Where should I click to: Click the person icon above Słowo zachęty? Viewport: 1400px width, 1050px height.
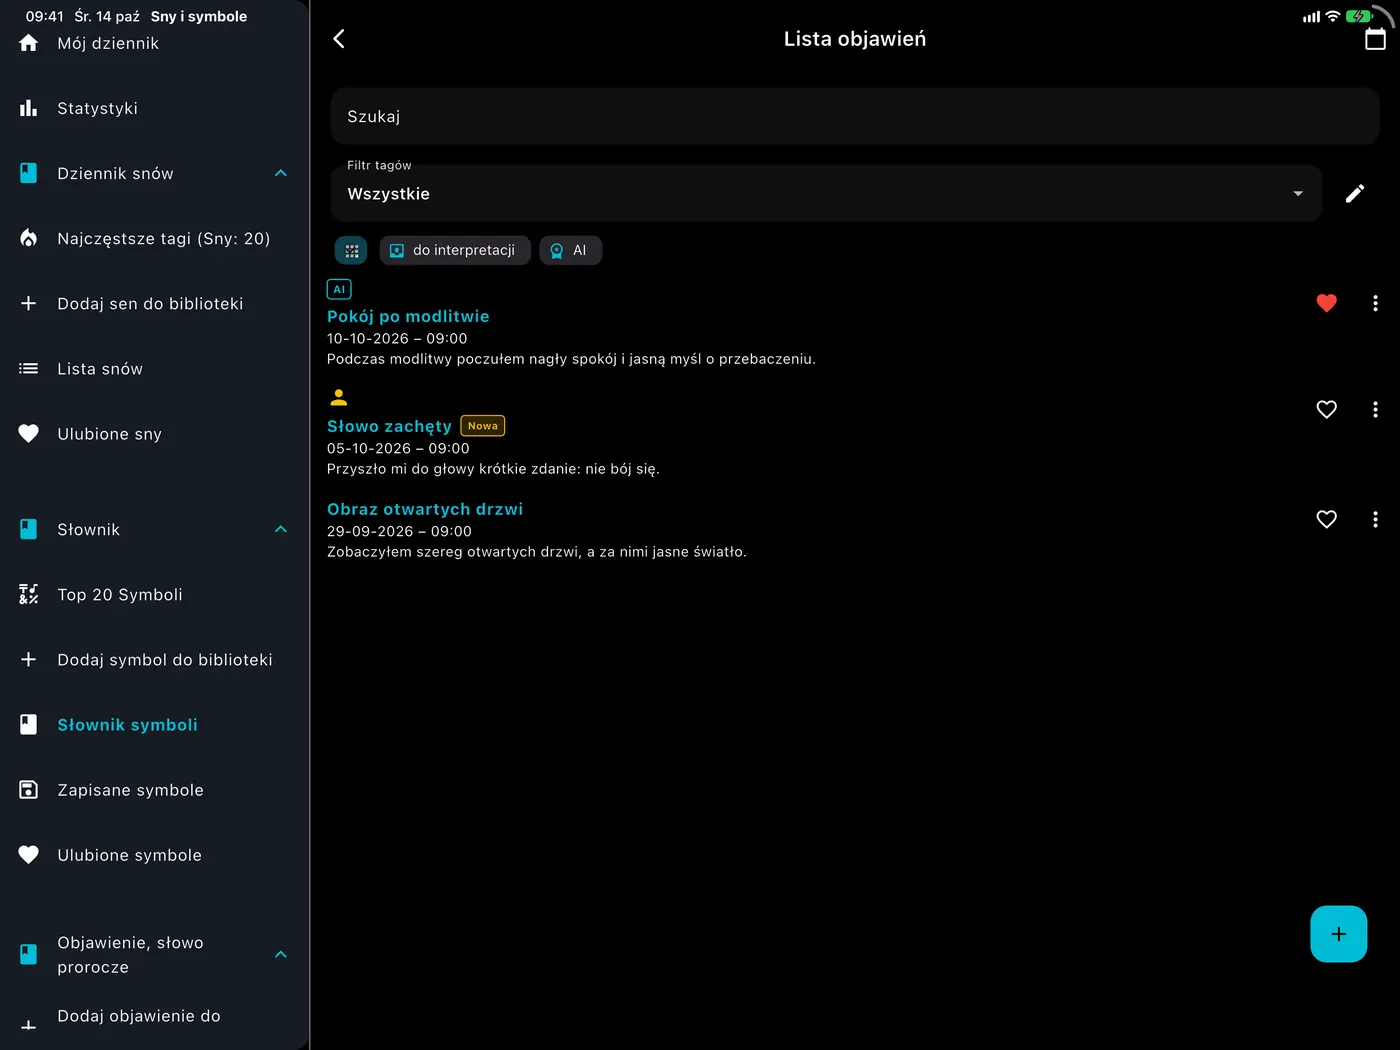[x=339, y=397]
